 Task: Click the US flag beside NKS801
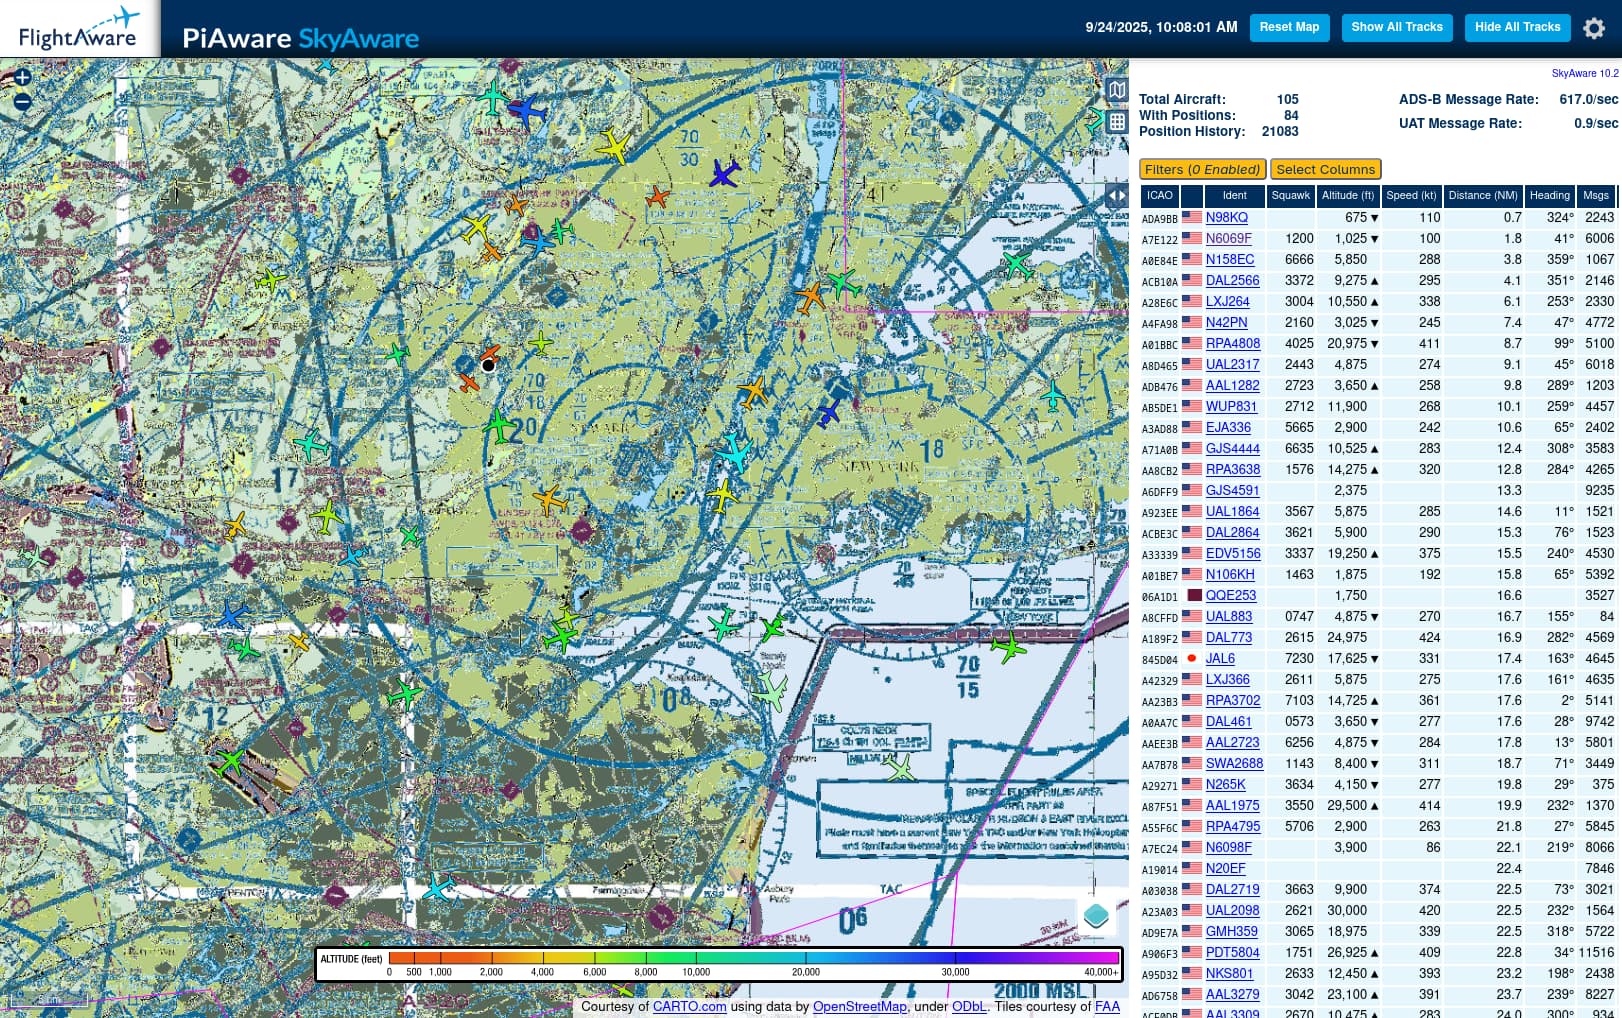click(1191, 973)
